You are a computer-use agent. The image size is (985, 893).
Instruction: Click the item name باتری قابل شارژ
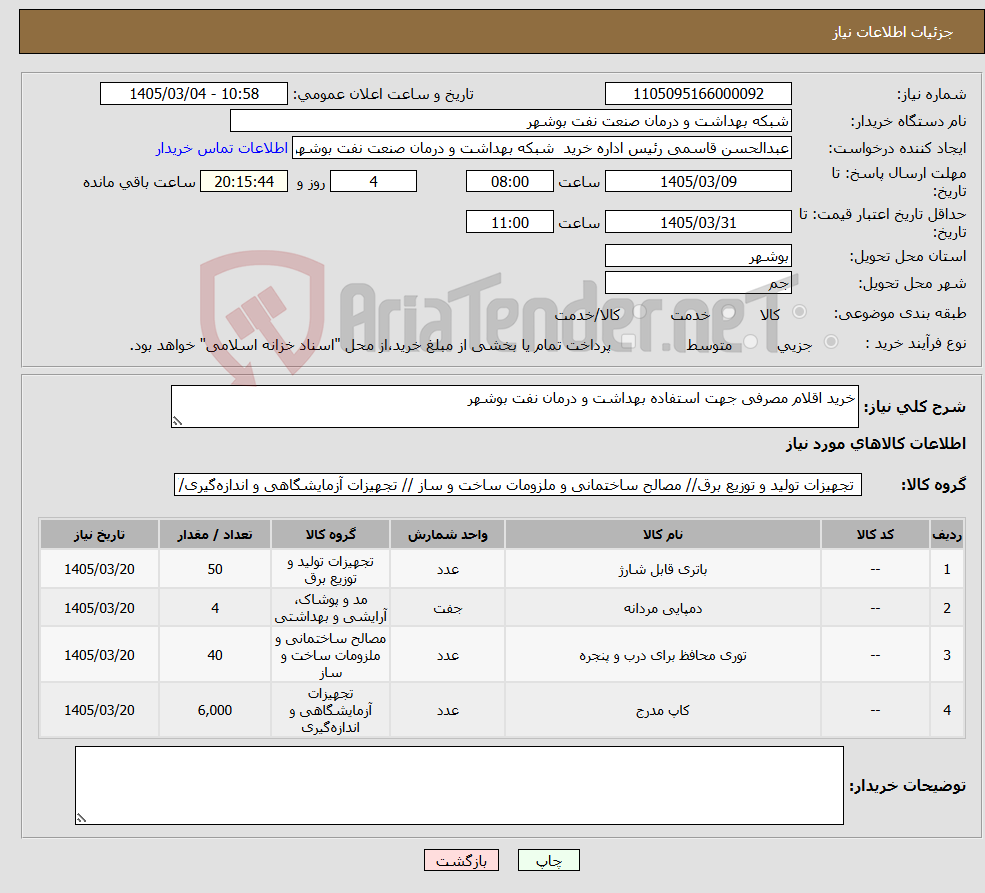(663, 570)
